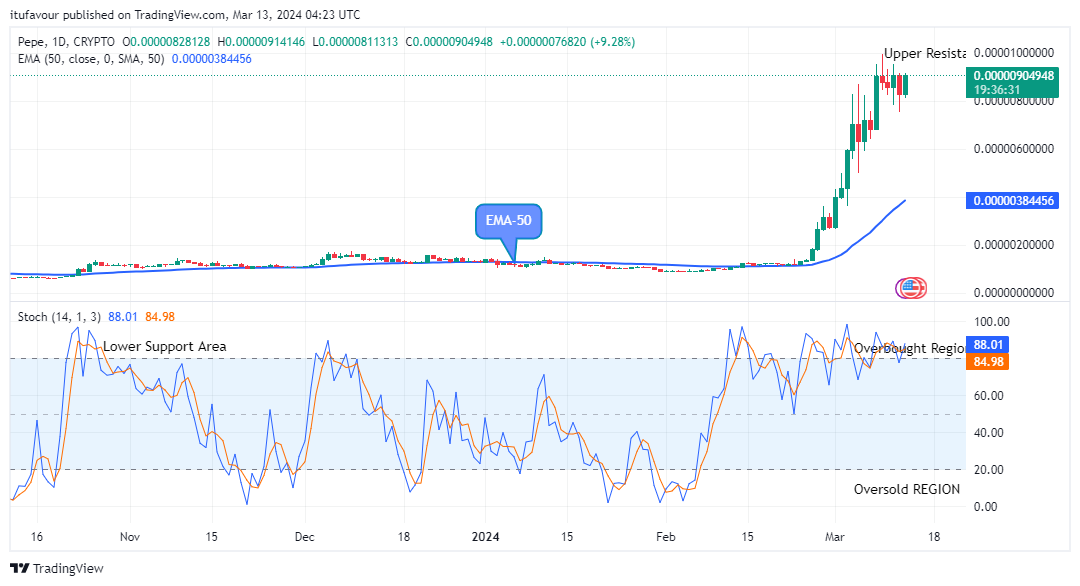Click the TradingView logo at bottom left

(x=56, y=568)
